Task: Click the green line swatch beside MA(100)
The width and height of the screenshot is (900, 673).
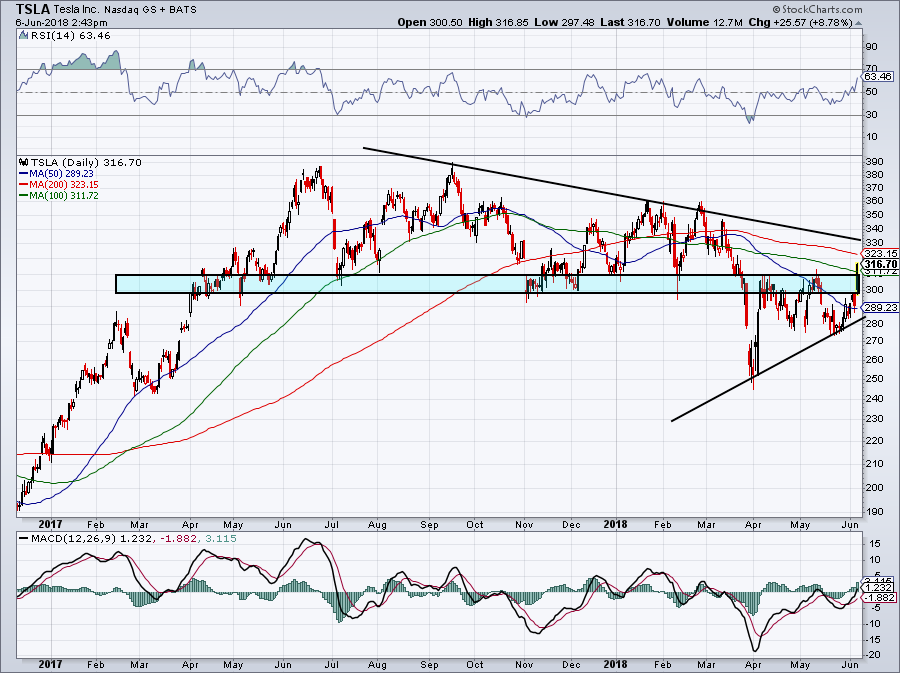Action: tap(24, 195)
